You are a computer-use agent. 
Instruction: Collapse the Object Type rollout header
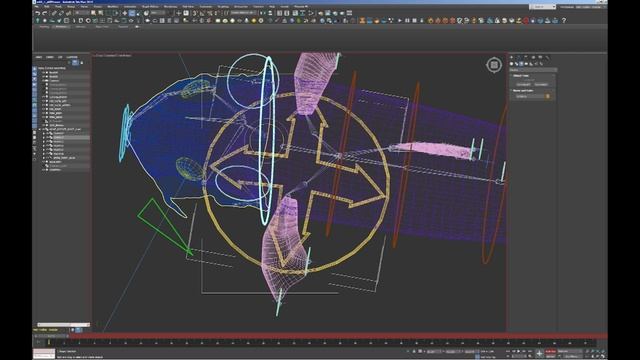click(532, 76)
